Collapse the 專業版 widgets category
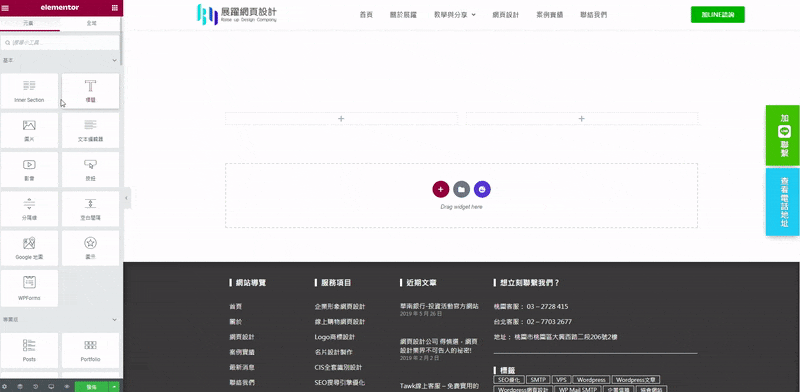This screenshot has width=800, height=392. coord(114,320)
